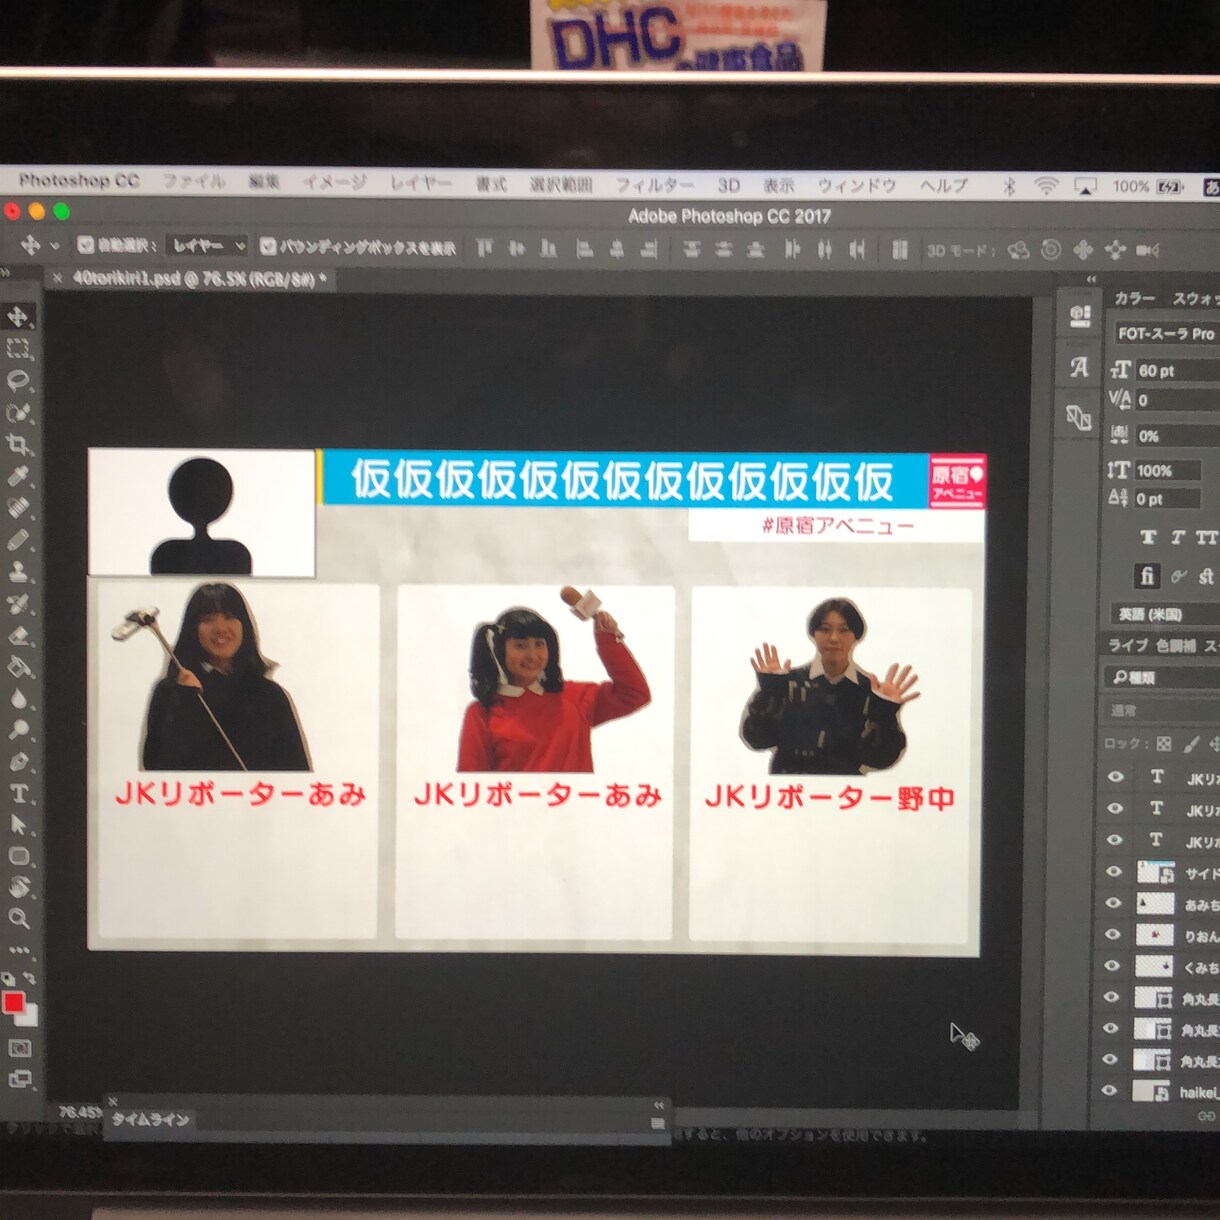Open the 種類 layer filter dropdown
The height and width of the screenshot is (1220, 1220).
[1162, 677]
